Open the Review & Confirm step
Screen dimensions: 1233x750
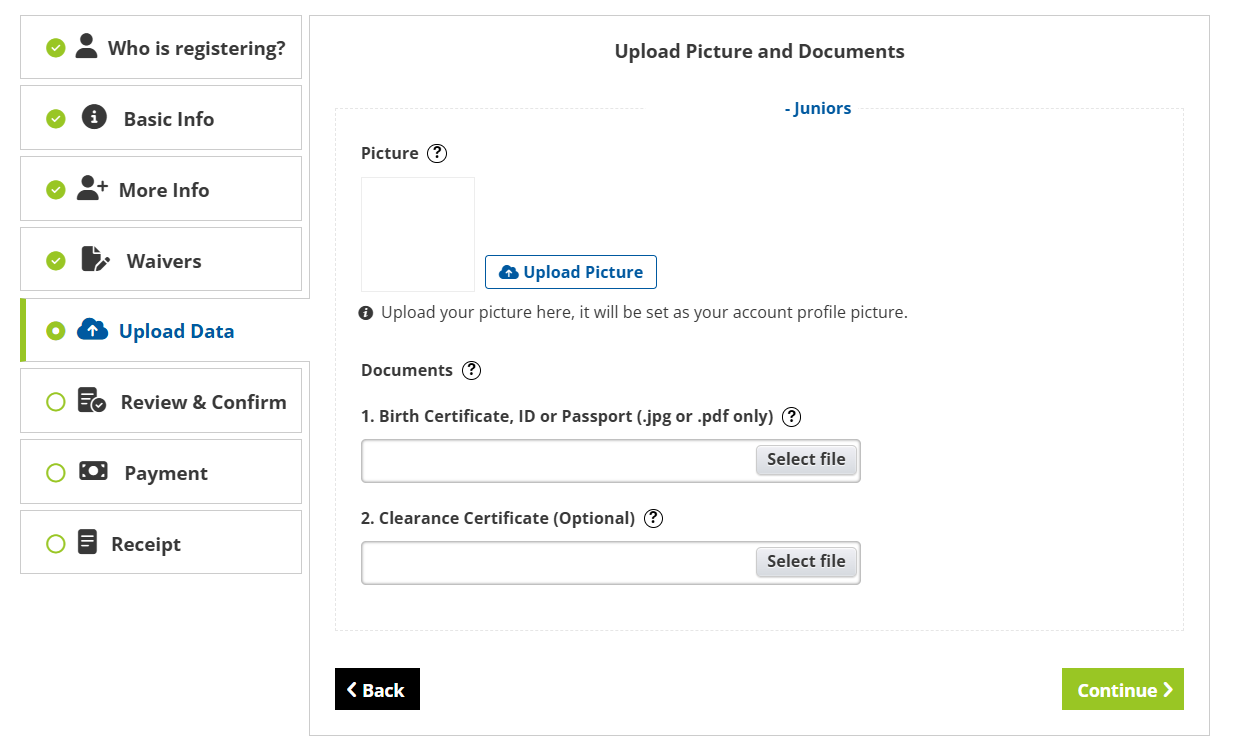[x=203, y=402]
